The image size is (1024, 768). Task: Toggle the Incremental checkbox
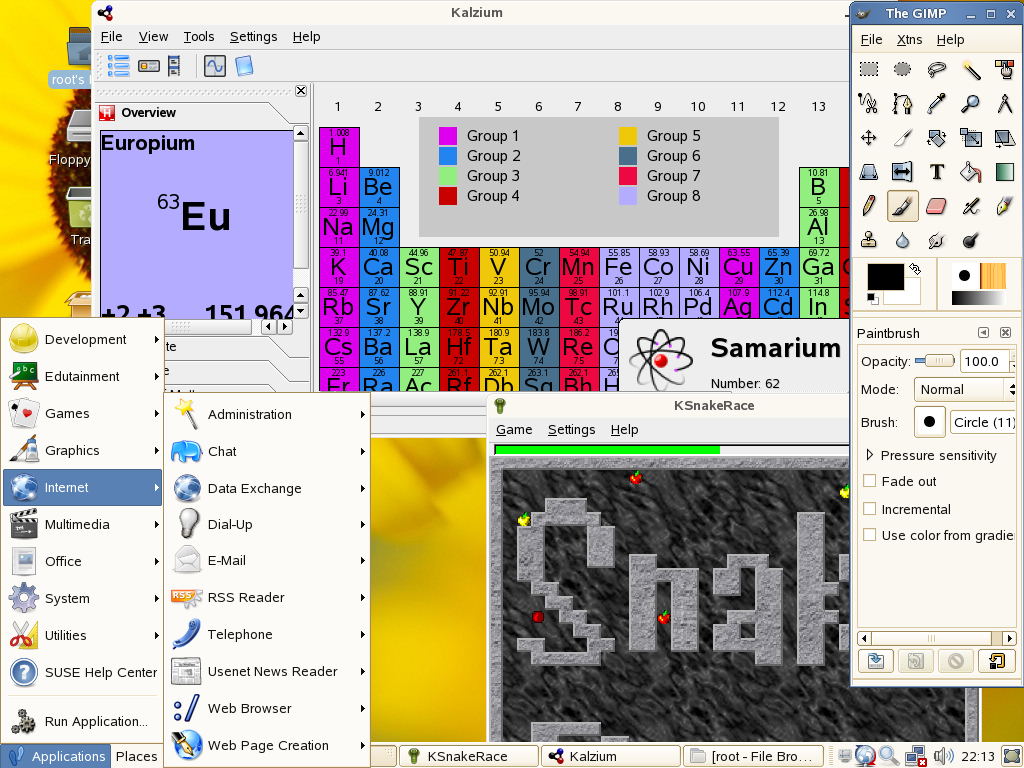point(870,508)
